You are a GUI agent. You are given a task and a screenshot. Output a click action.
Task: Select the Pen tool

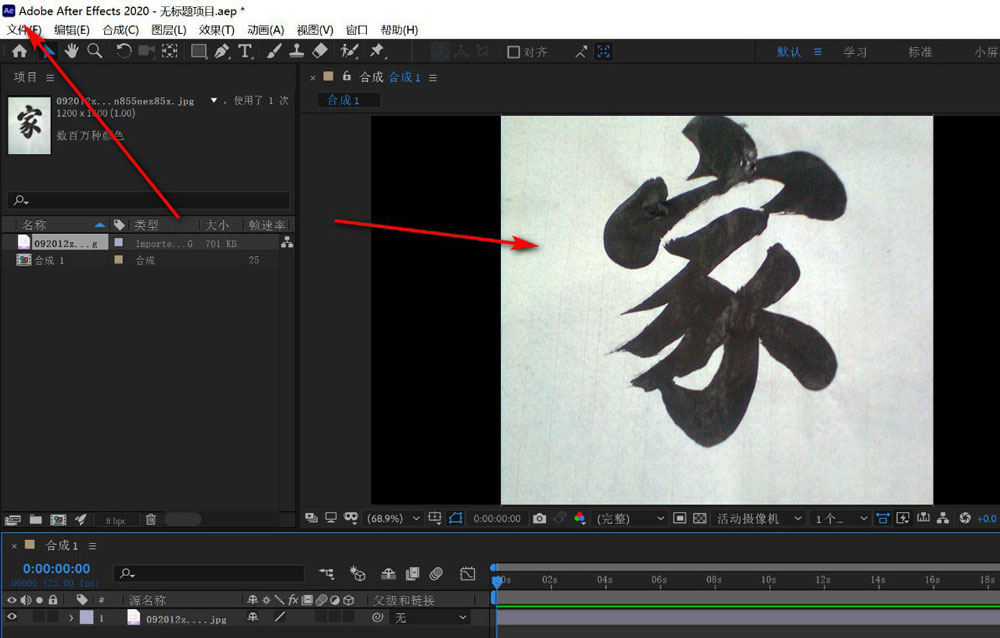pyautogui.click(x=222, y=51)
